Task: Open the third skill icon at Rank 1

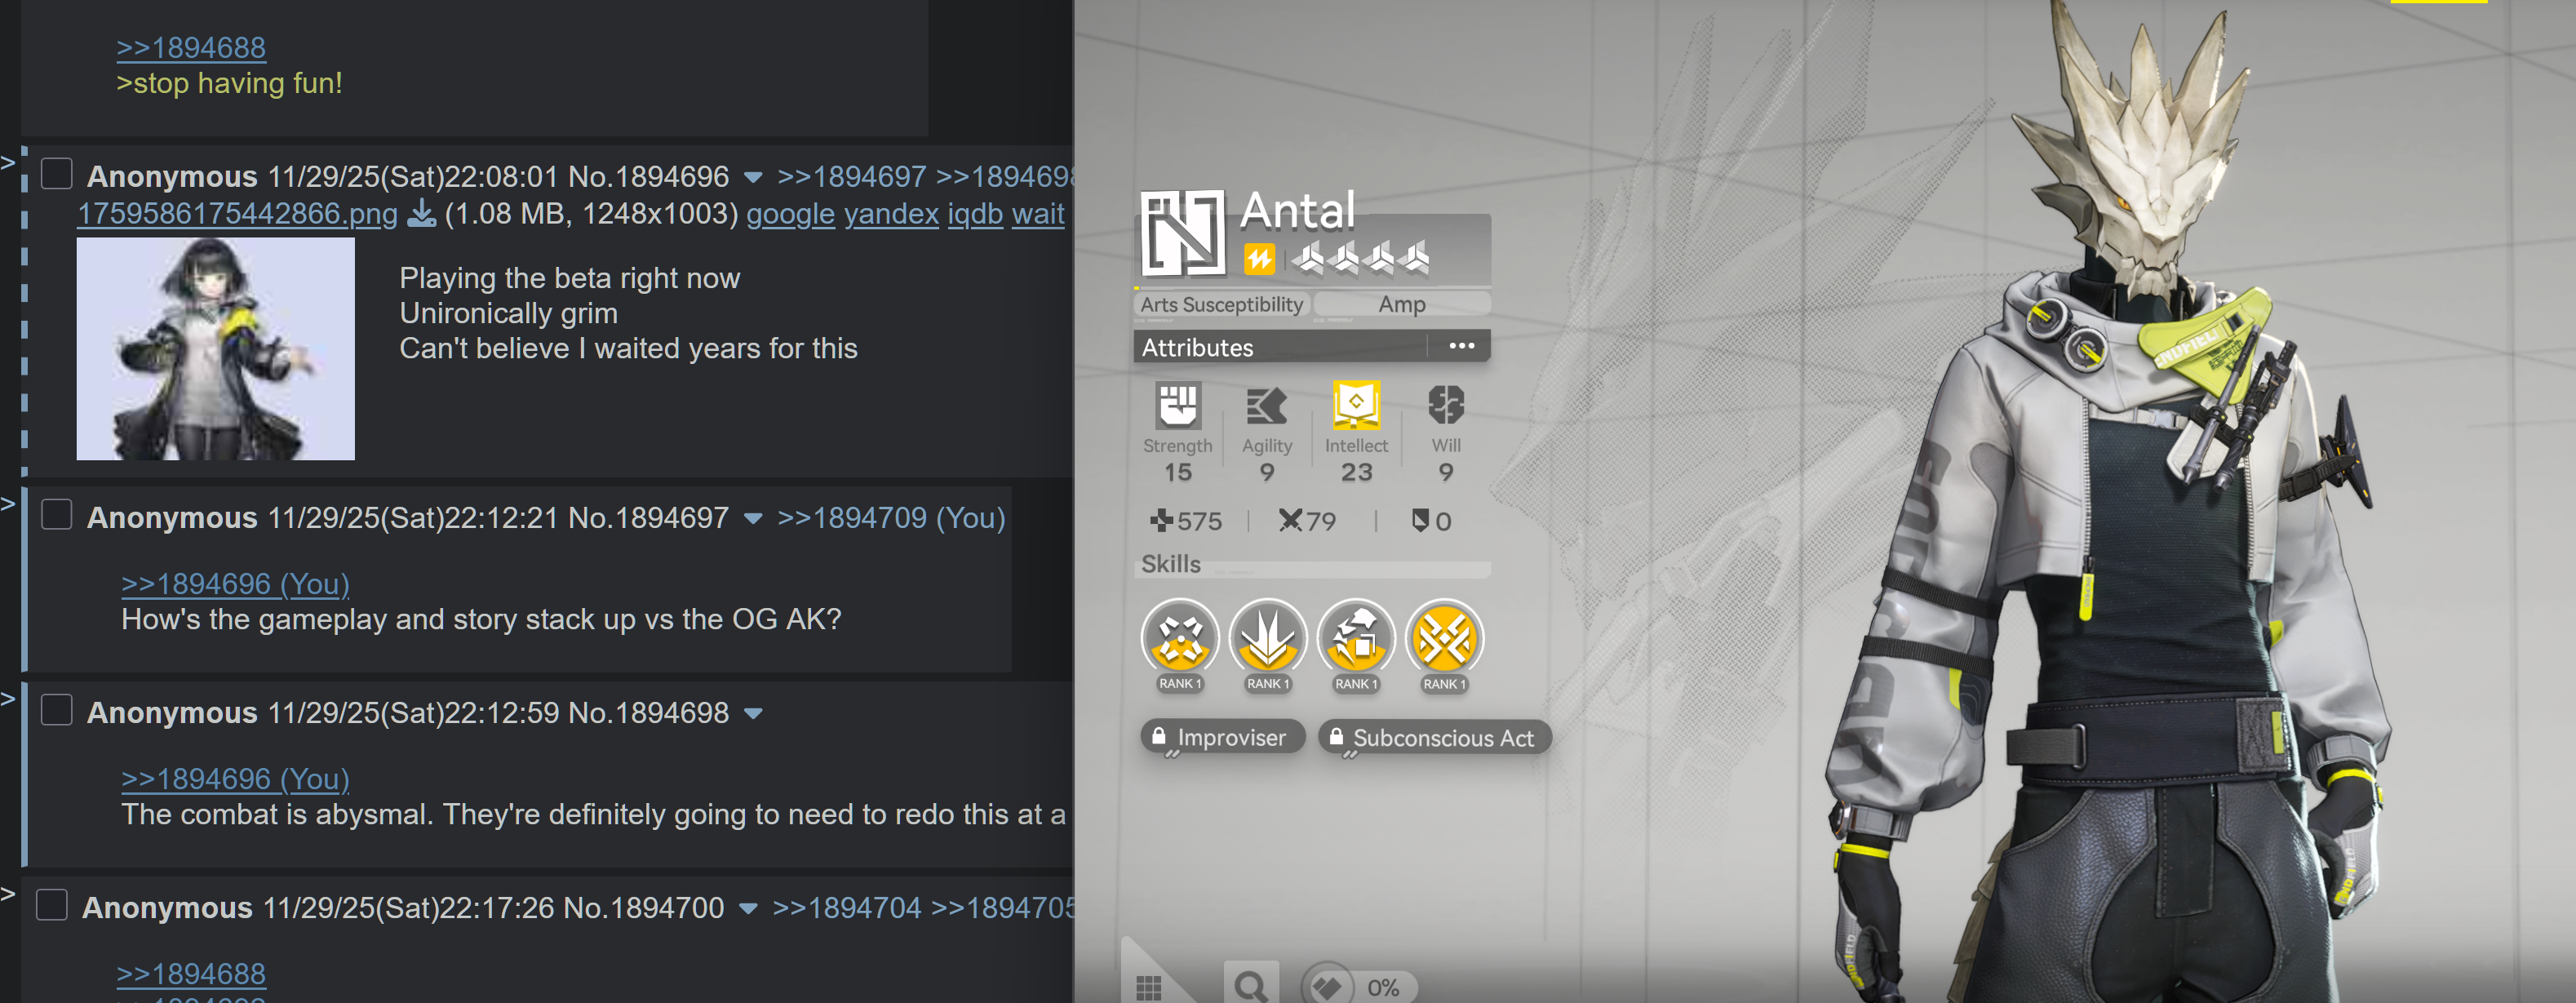Action: click(1355, 638)
